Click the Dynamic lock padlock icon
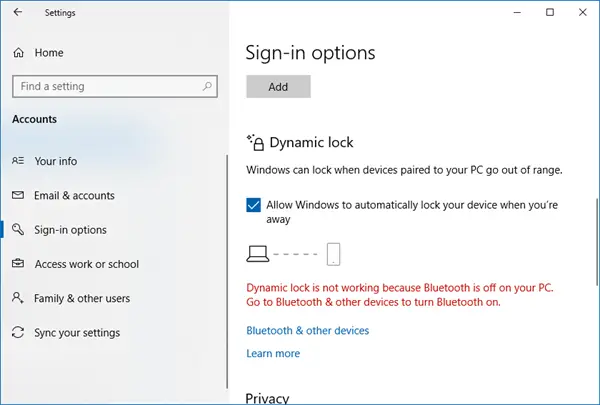This screenshot has height=405, width=600. tap(256, 142)
